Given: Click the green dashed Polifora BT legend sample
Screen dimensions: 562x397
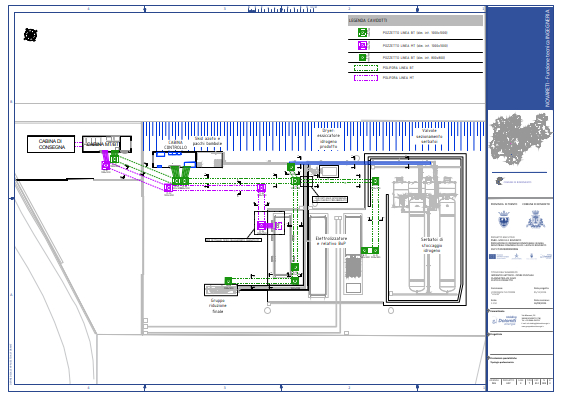Looking at the screenshot, I should coord(366,68).
